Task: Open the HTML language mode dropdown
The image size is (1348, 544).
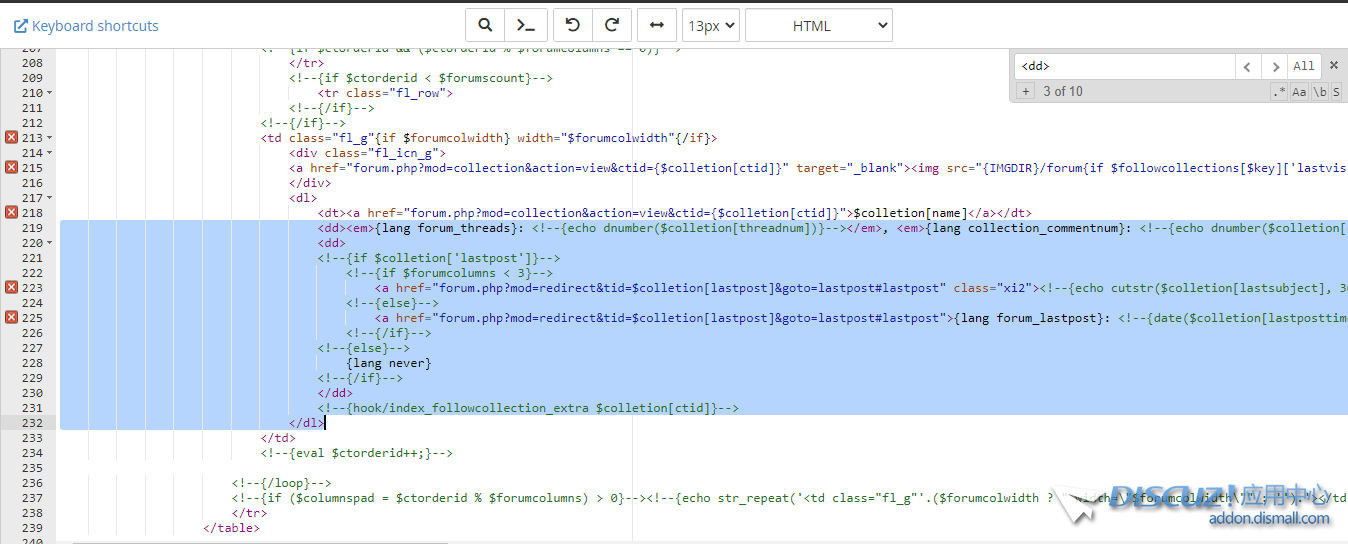Action: (x=818, y=26)
